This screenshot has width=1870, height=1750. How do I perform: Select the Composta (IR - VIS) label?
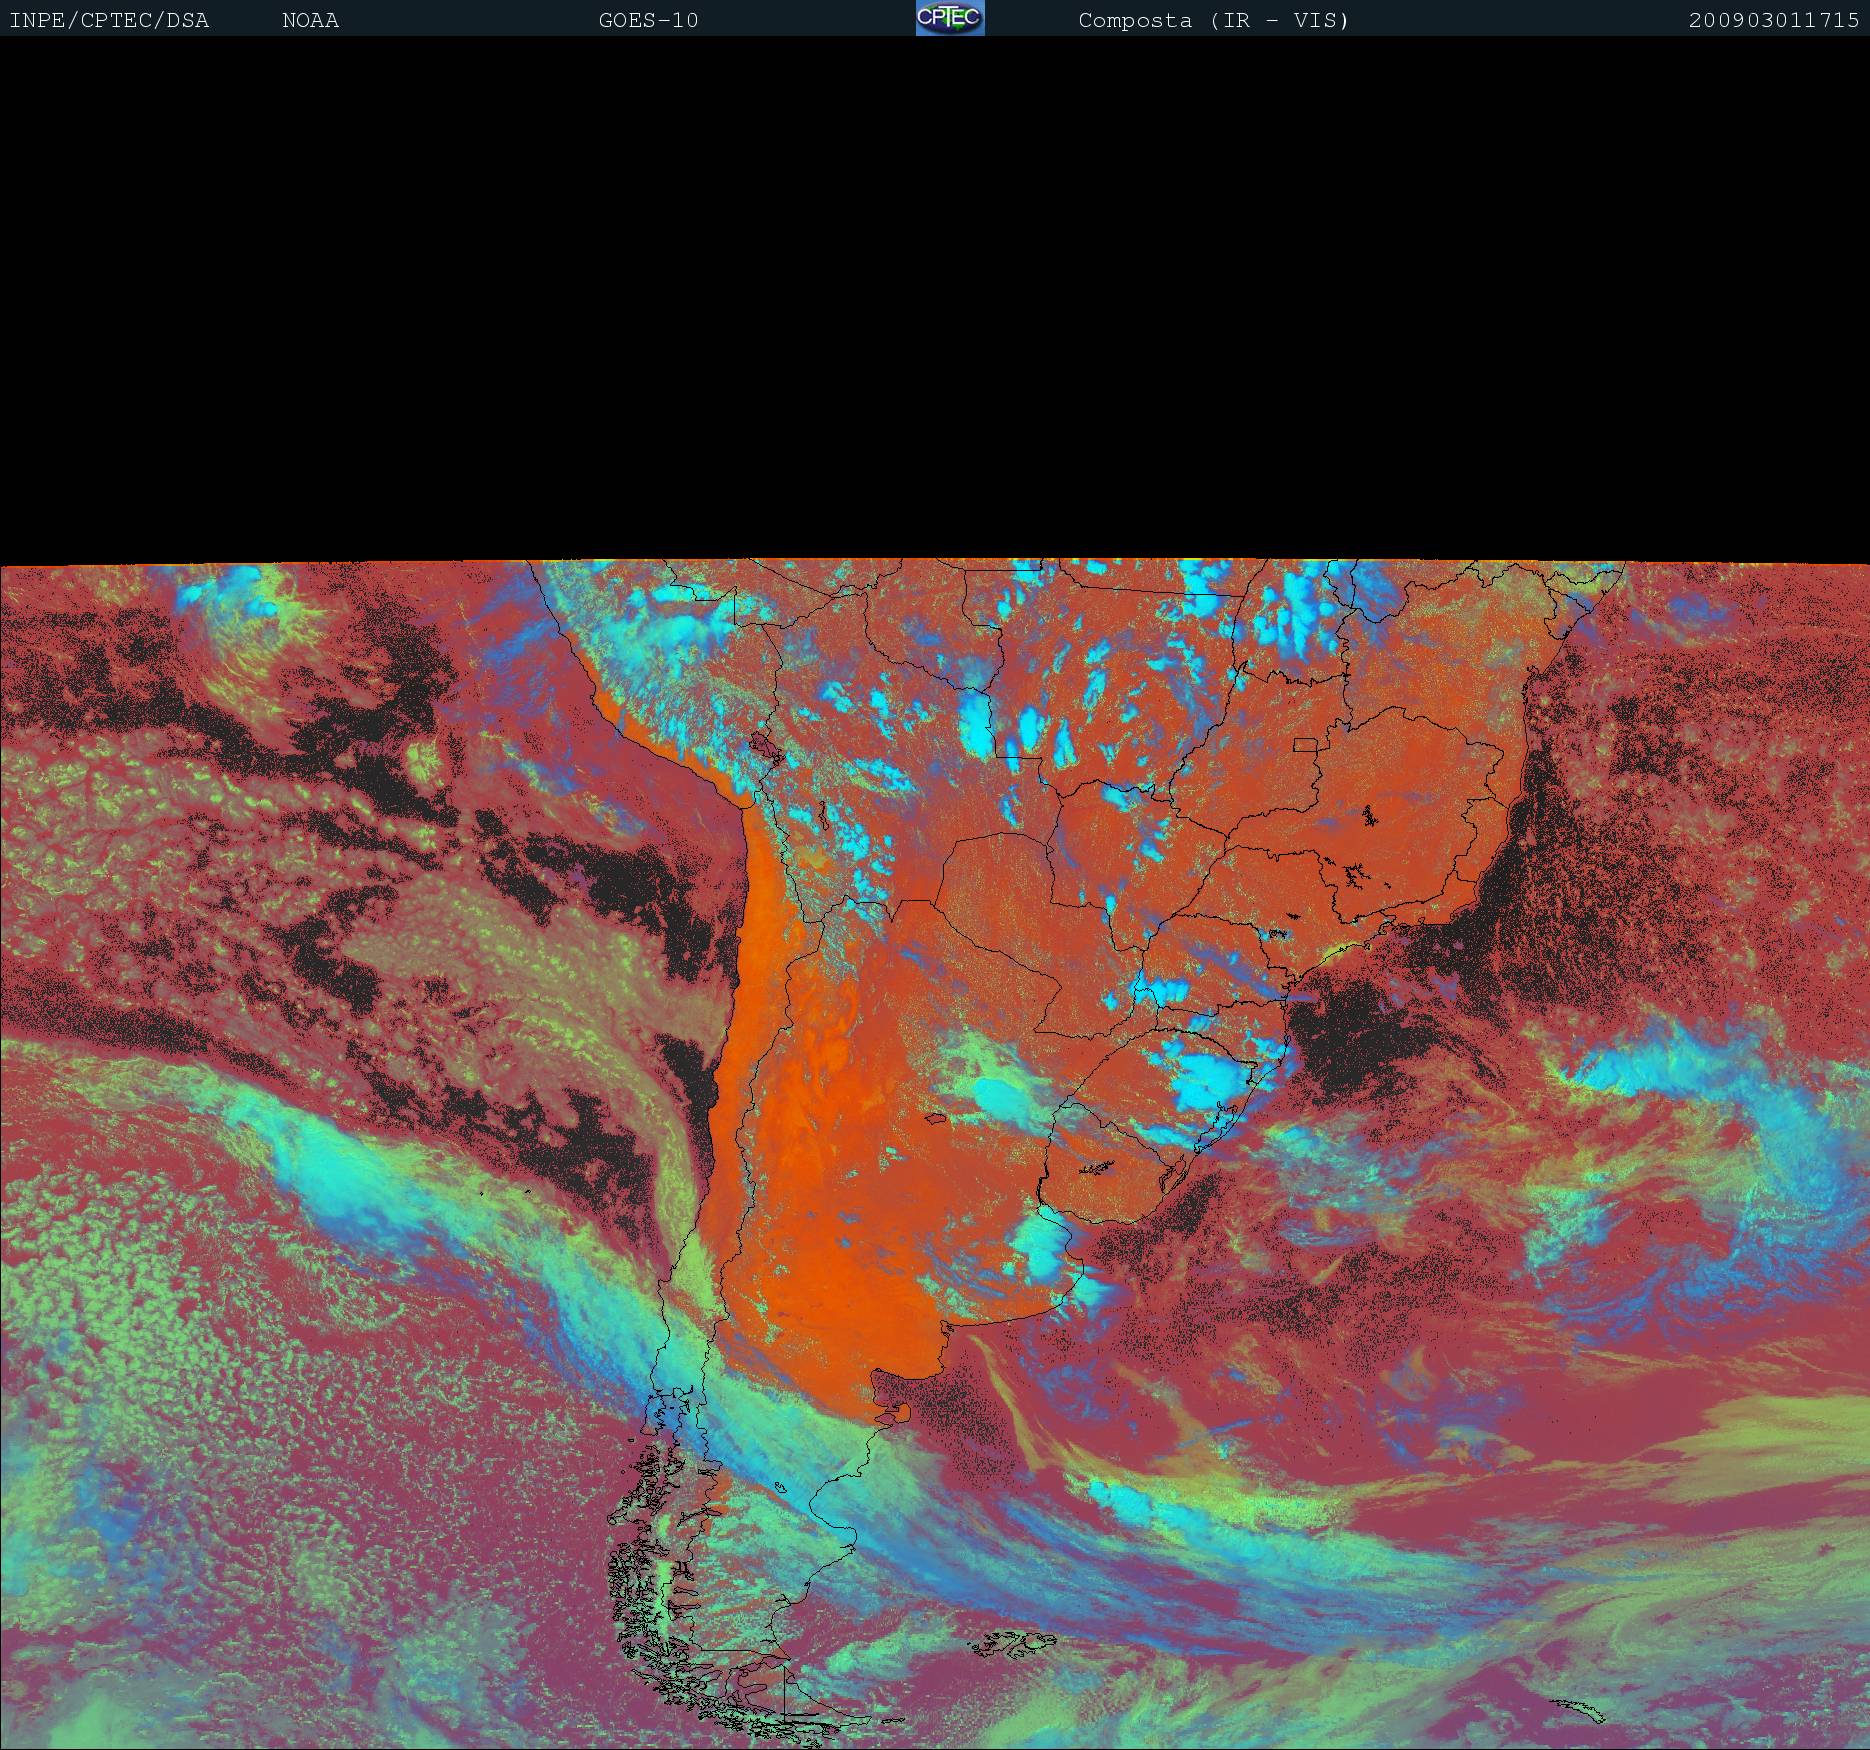[x=1214, y=20]
